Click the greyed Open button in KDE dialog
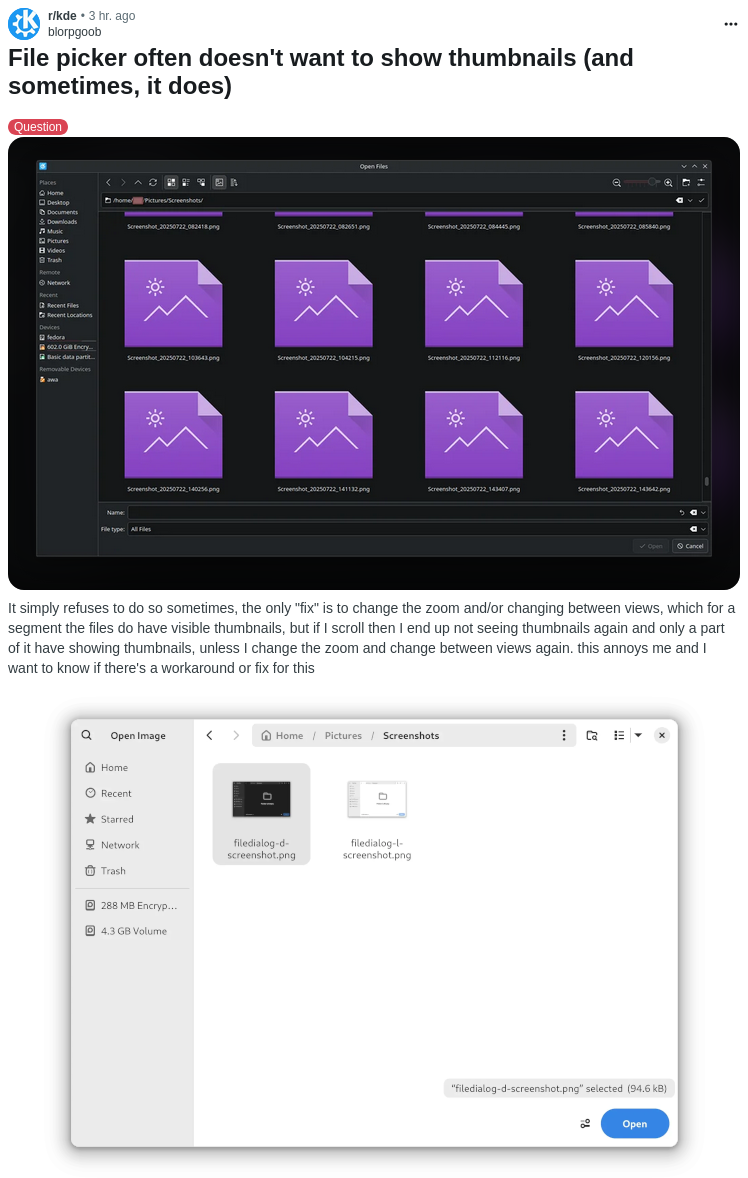Screen dimensions: 748x1178 pos(650,546)
